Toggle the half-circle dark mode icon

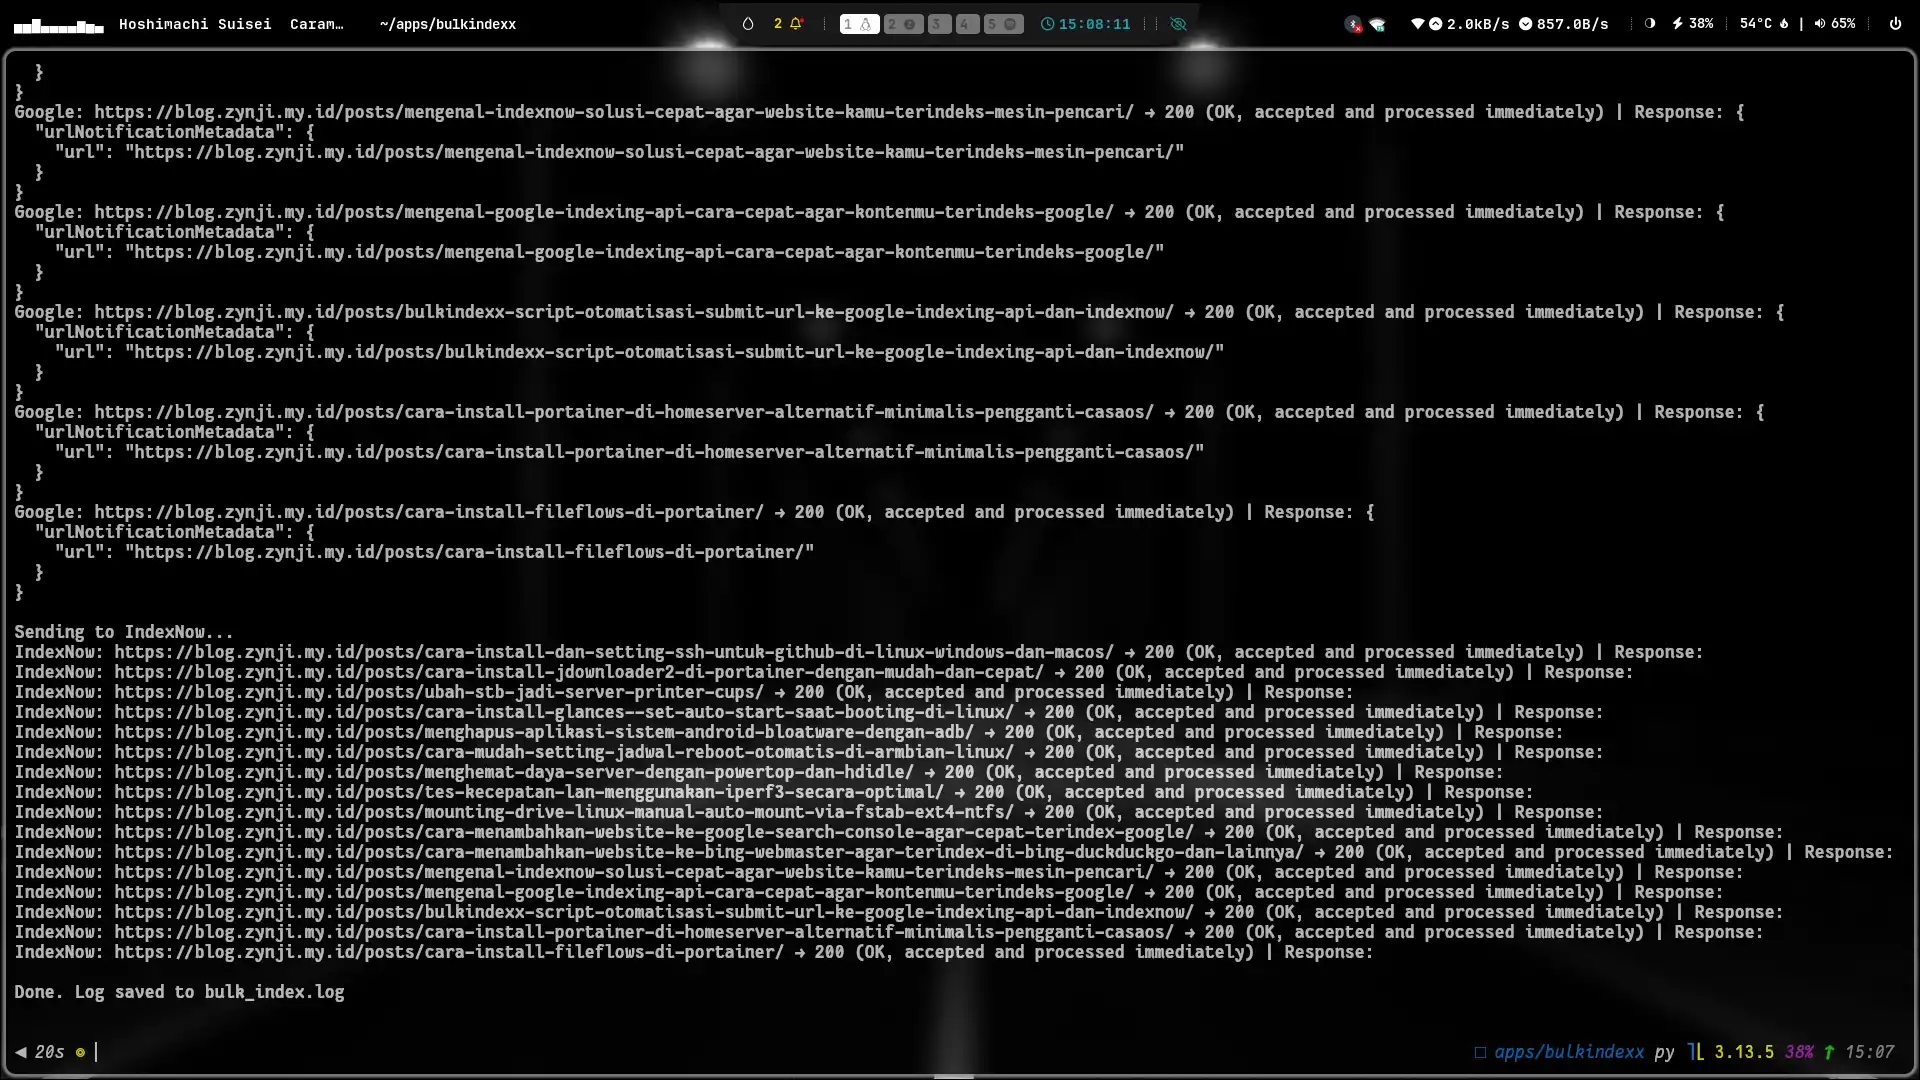tap(1650, 23)
